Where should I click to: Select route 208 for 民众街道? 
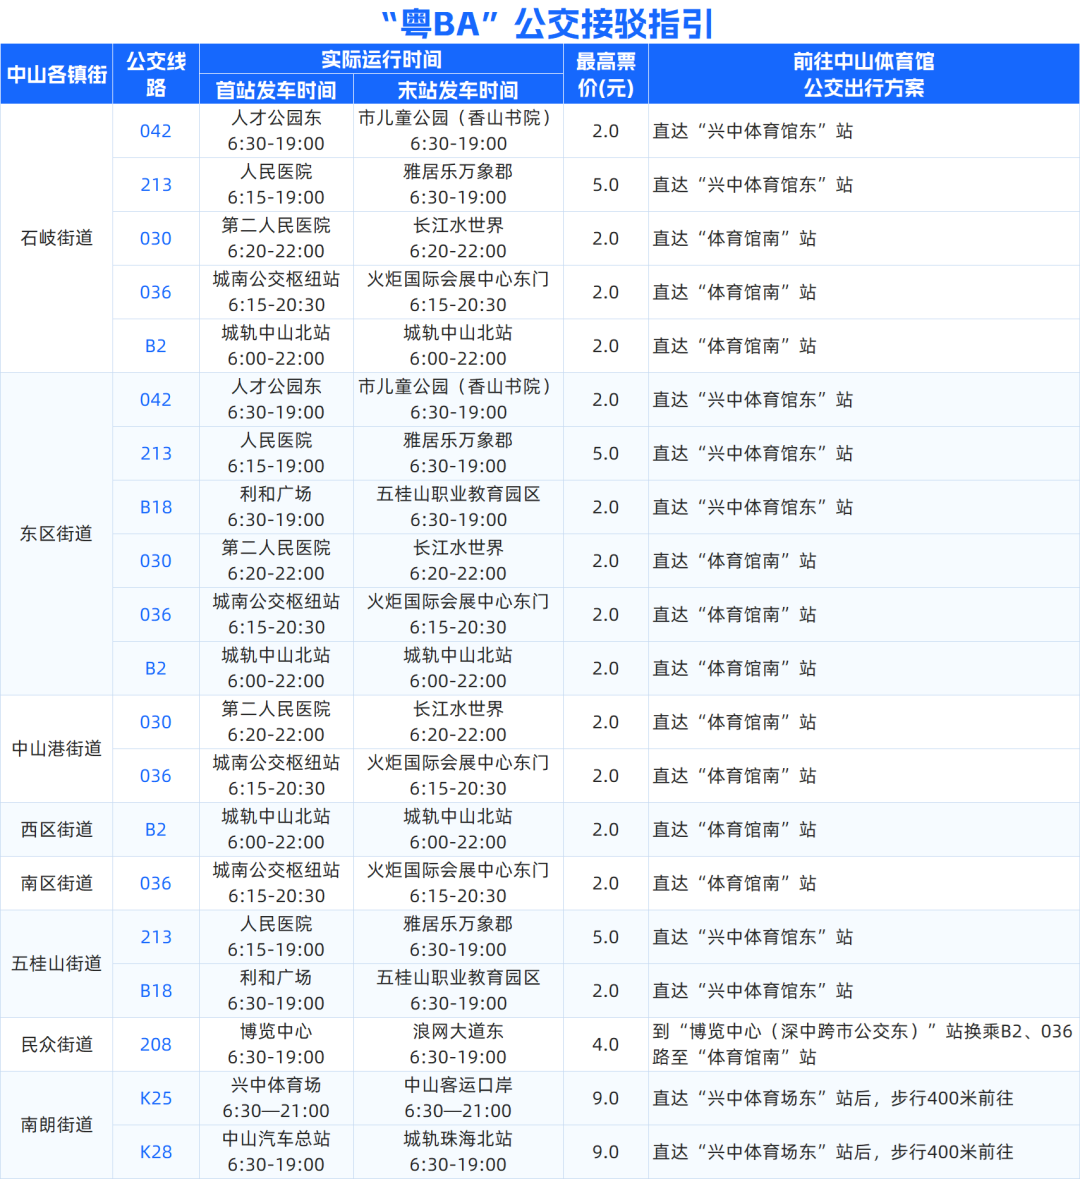pos(156,1044)
